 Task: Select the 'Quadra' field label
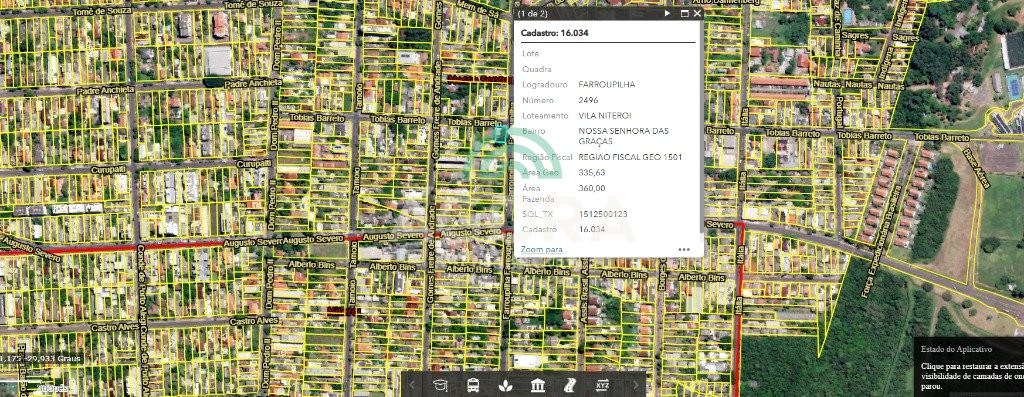537,69
